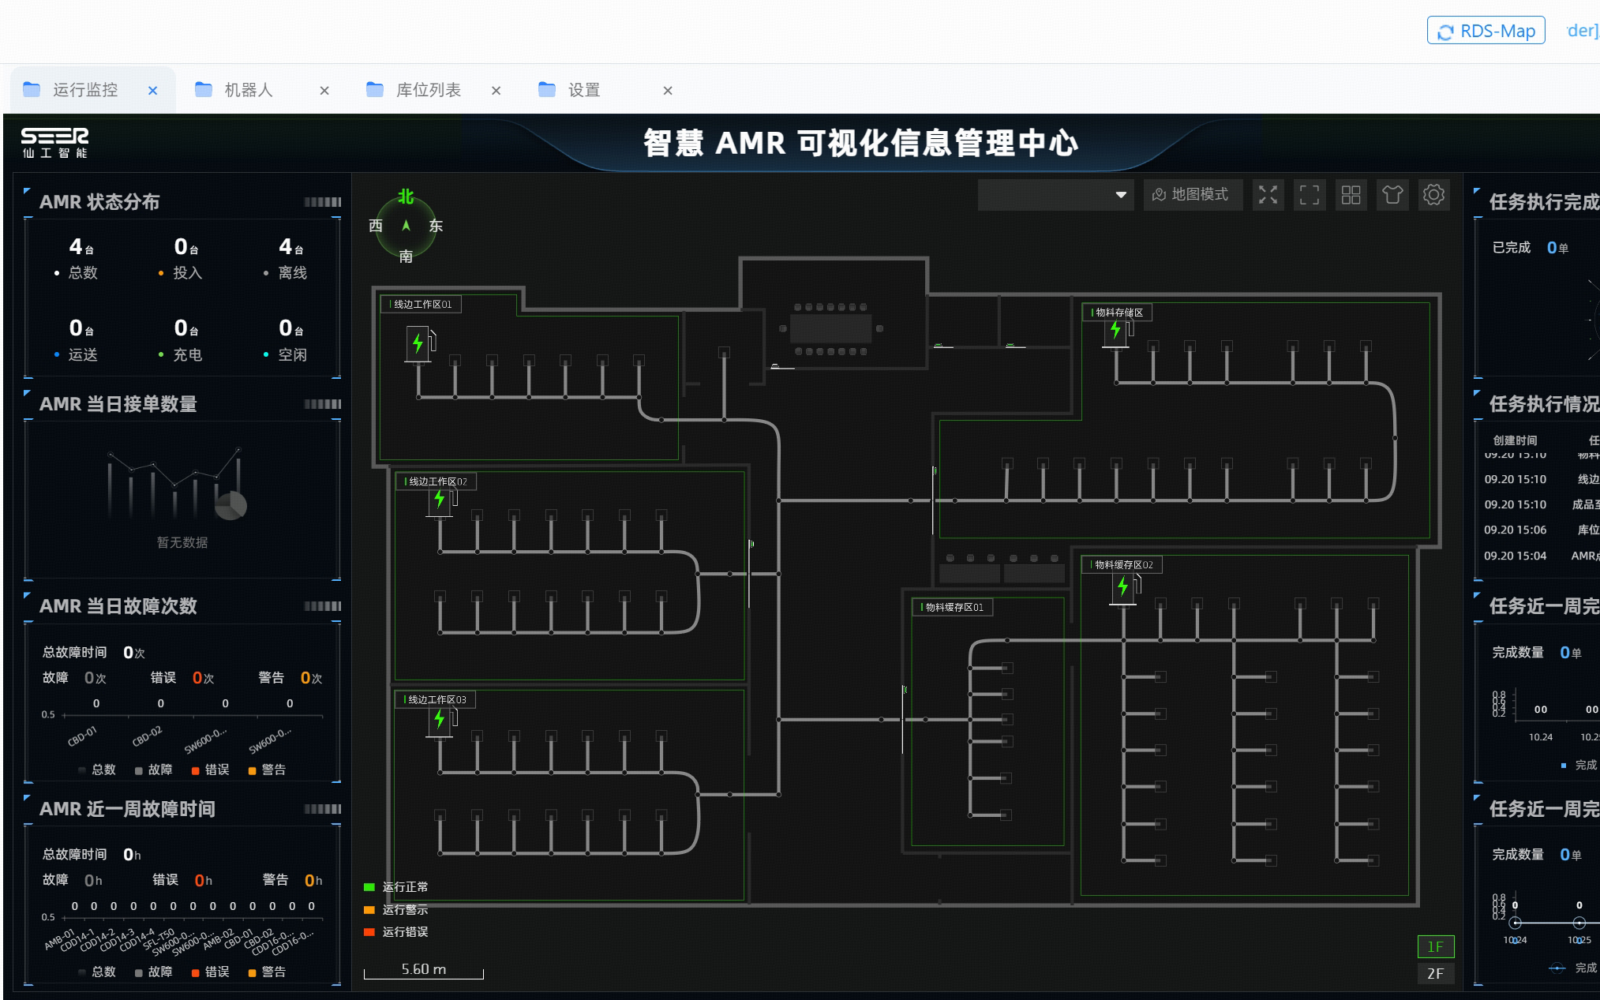Click the 线边工作区01 area label
The height and width of the screenshot is (1000, 1600).
421,304
